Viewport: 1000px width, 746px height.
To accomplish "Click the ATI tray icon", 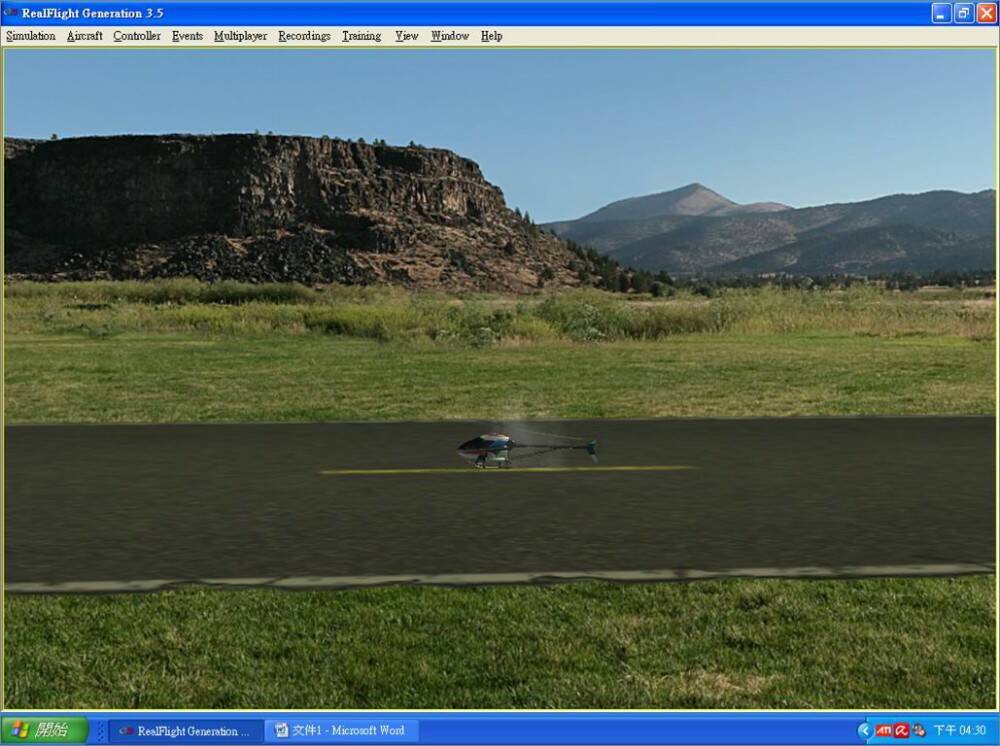I will coord(884,731).
